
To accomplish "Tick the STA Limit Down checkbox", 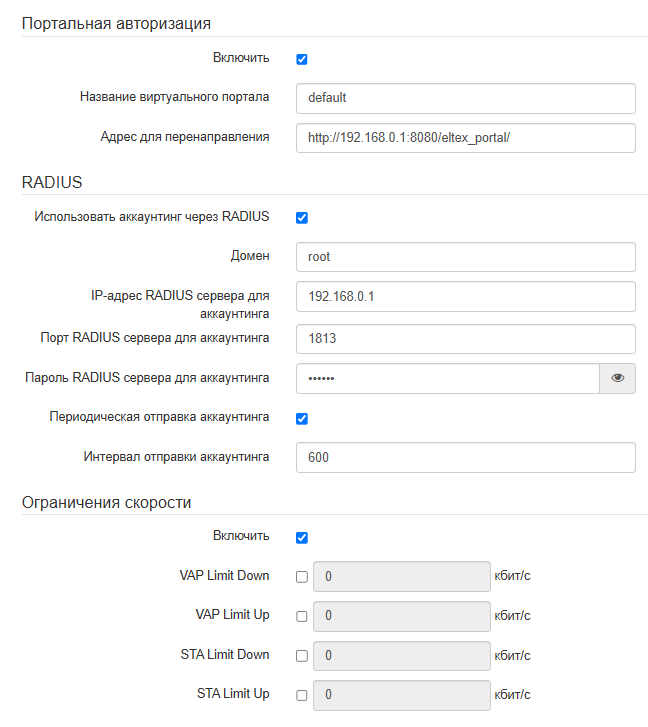I will (302, 656).
